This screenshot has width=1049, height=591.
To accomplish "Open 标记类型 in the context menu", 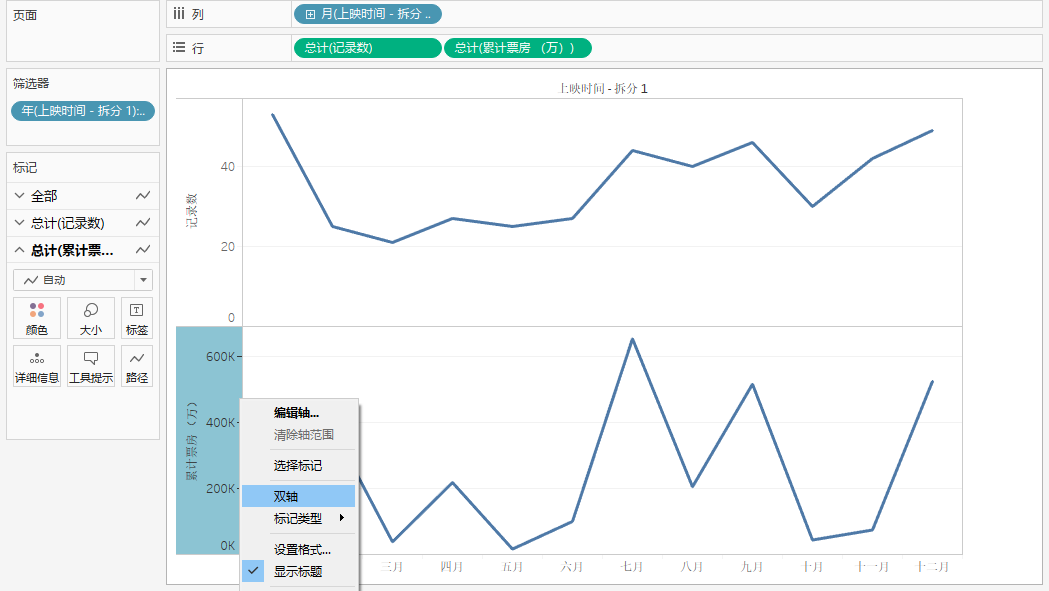I will (298, 518).
